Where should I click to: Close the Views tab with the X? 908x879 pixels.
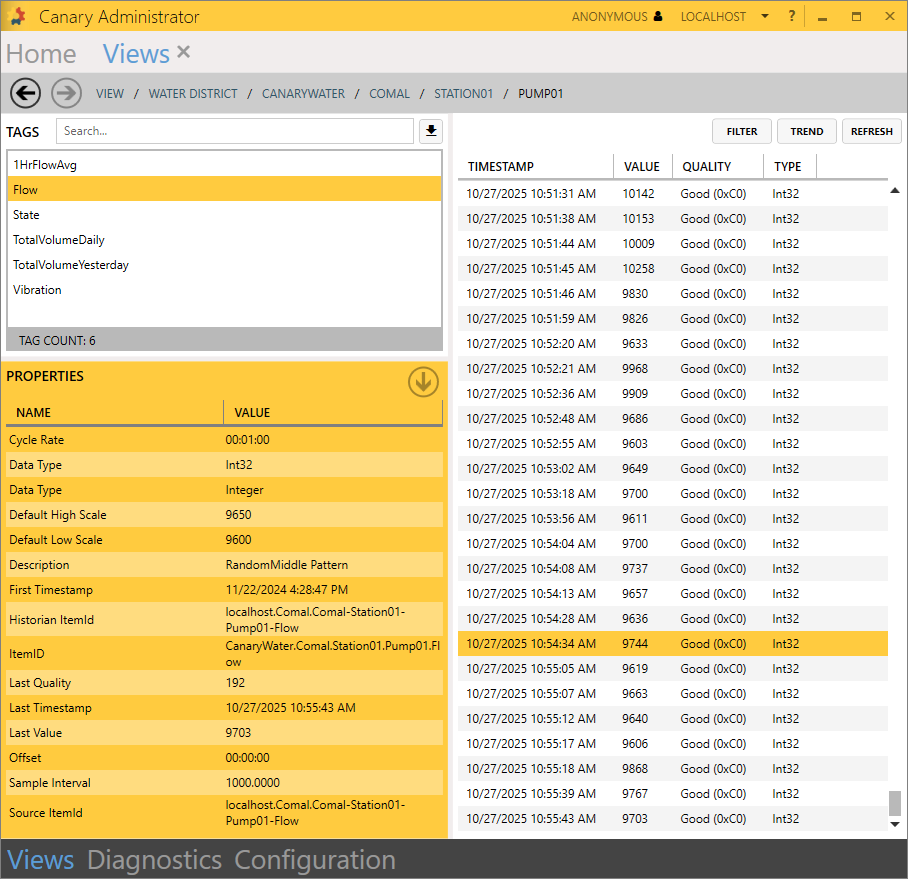point(183,52)
